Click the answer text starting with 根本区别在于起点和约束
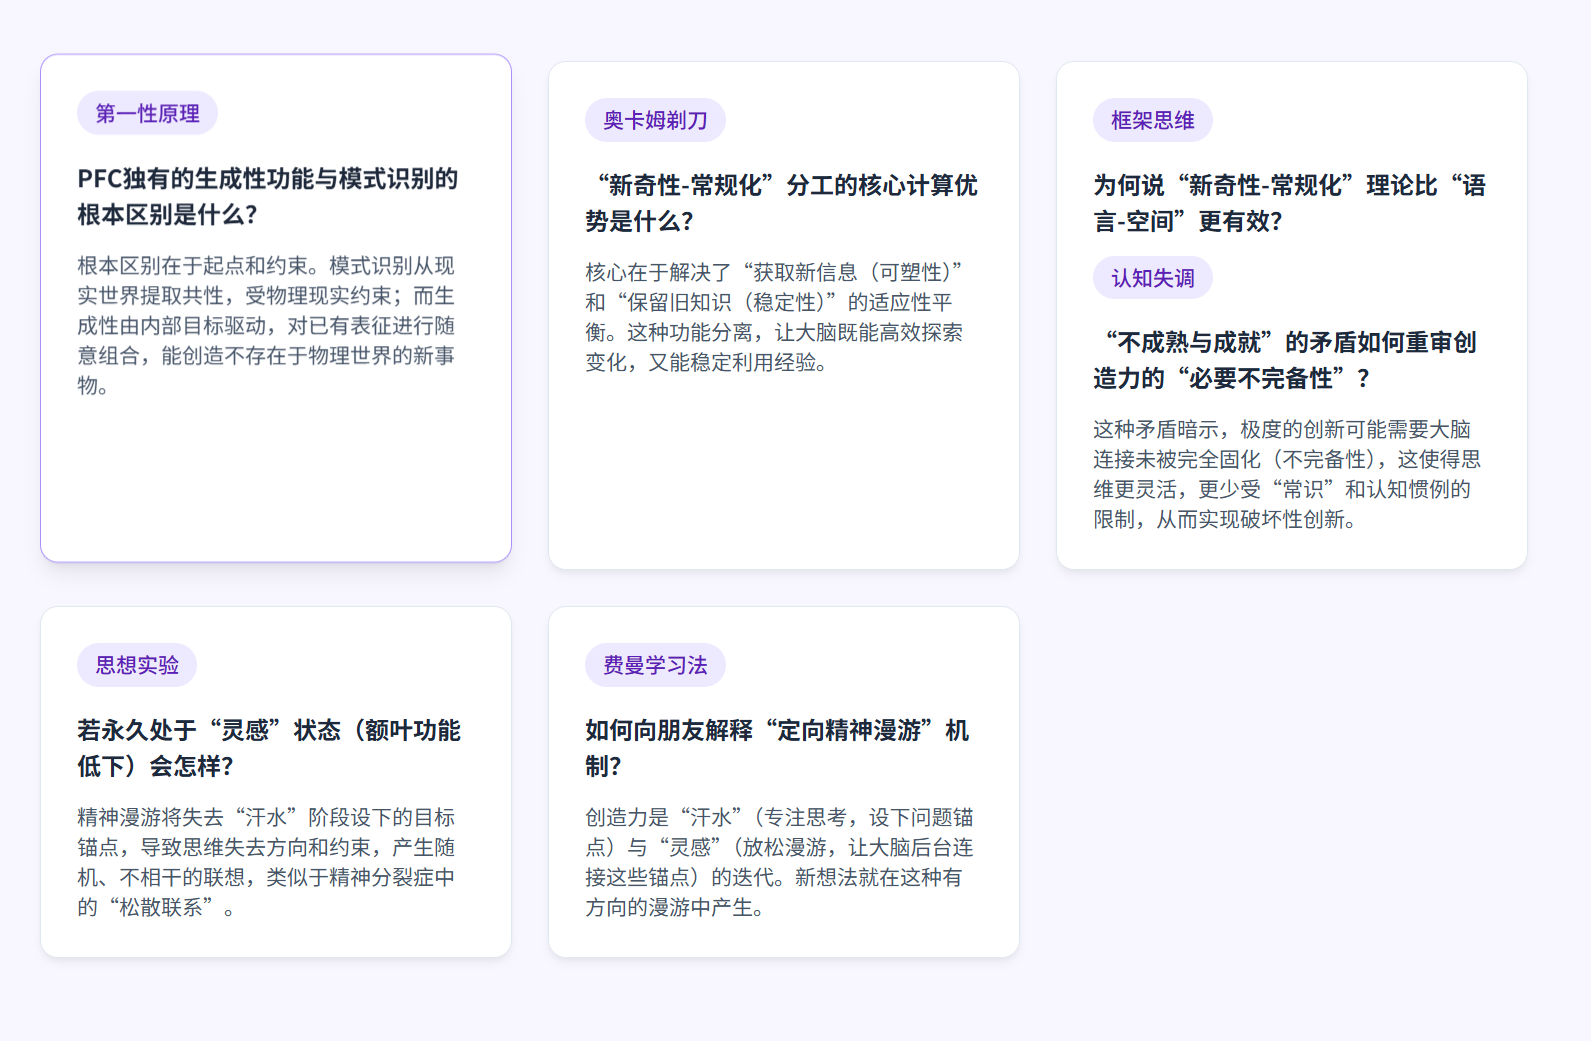 266,325
